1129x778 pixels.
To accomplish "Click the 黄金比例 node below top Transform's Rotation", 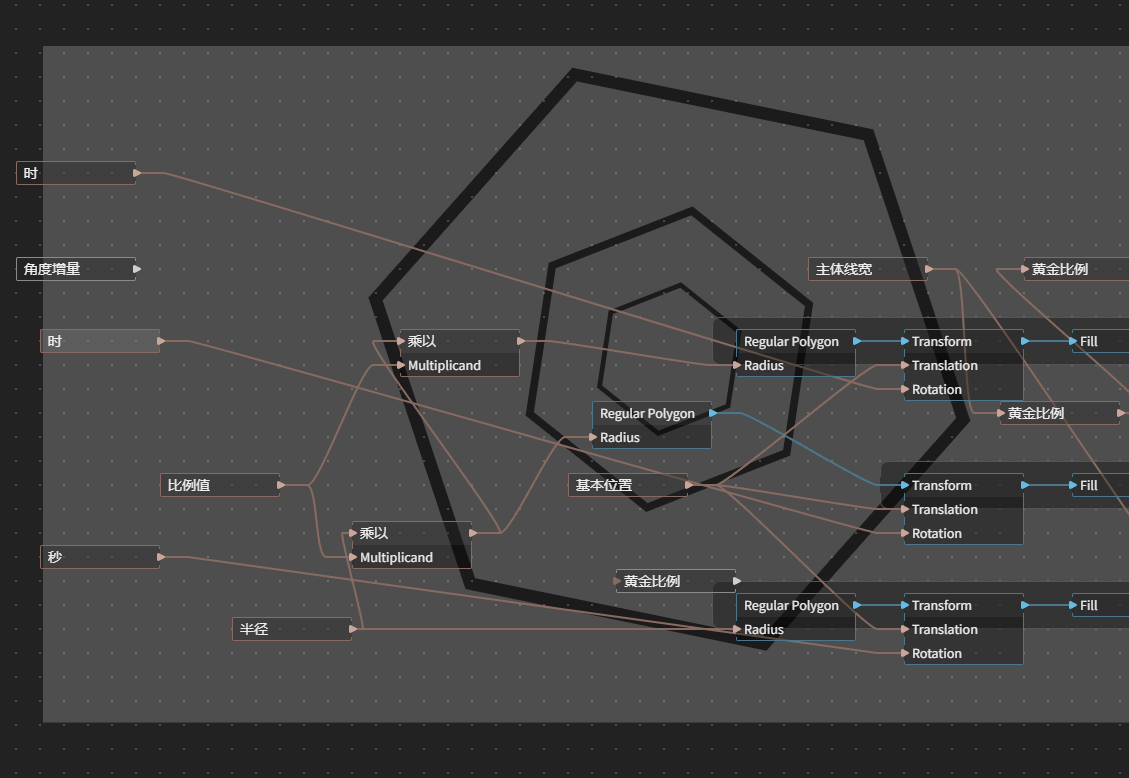I will pyautogui.click(x=1060, y=413).
